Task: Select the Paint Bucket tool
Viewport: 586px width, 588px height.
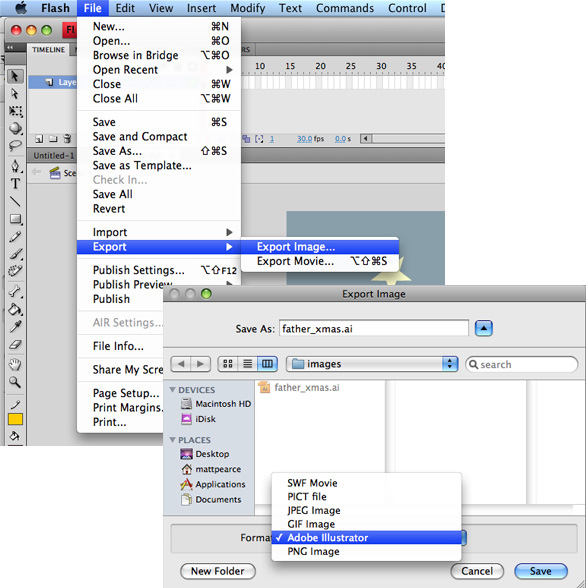Action: point(15,309)
